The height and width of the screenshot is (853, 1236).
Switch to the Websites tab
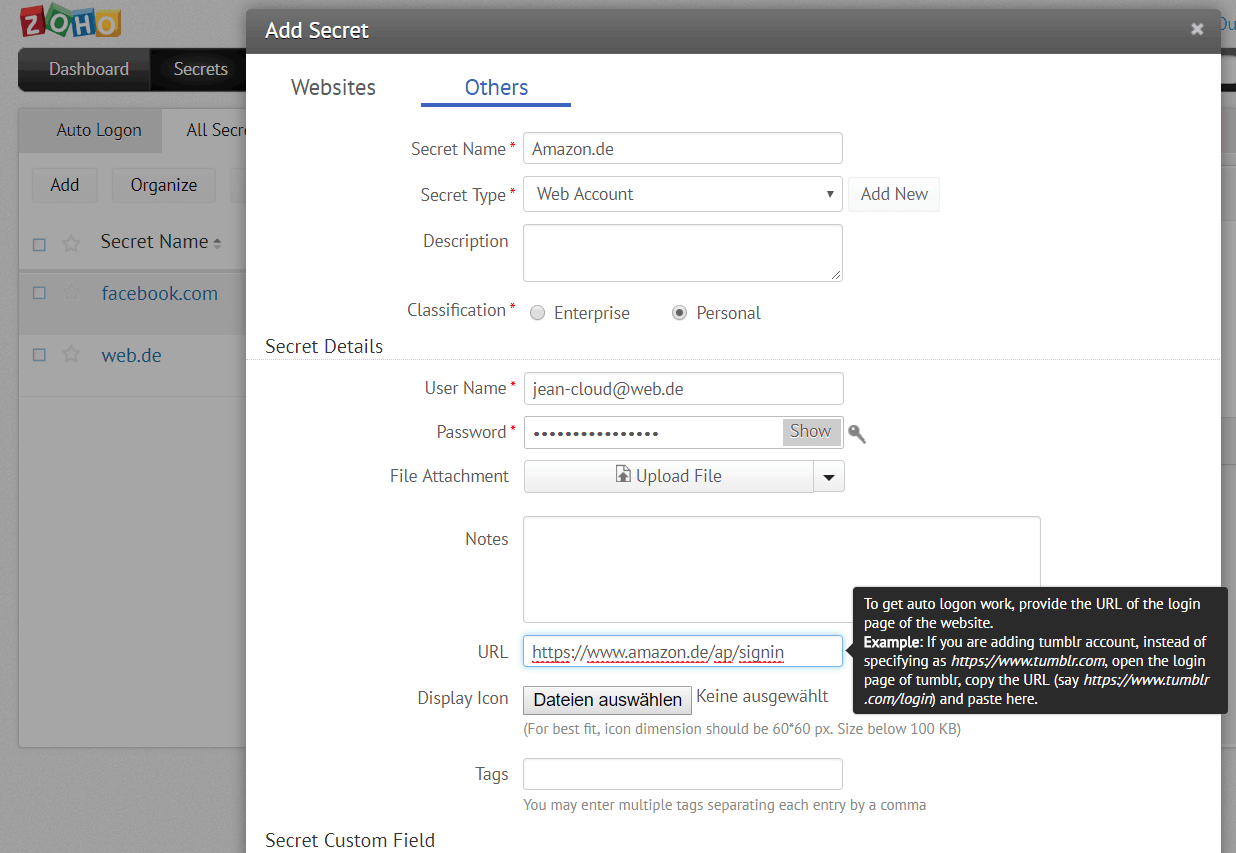333,87
